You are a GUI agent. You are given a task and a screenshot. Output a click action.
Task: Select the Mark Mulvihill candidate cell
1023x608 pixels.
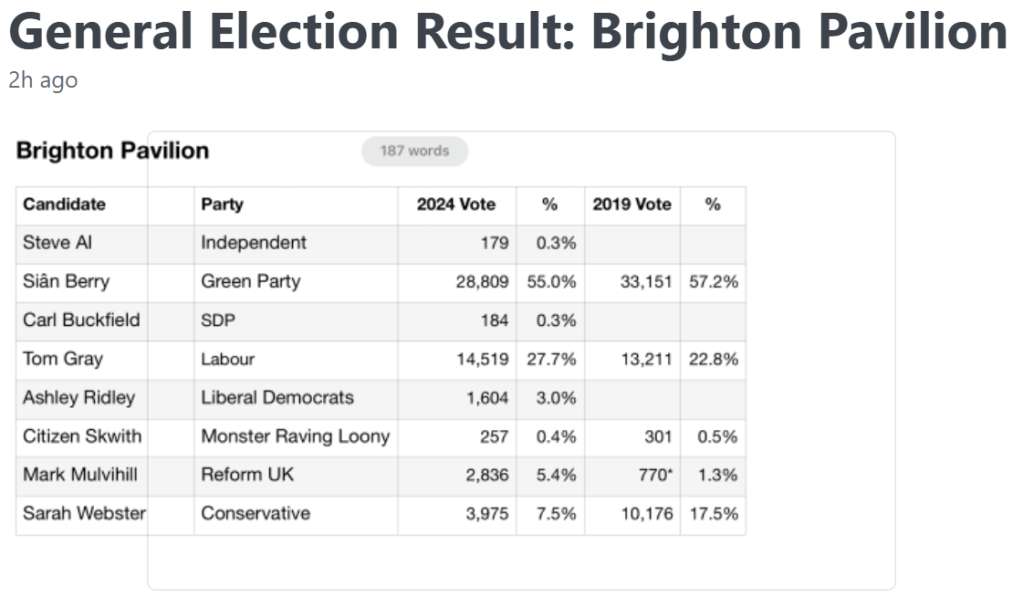[82, 475]
